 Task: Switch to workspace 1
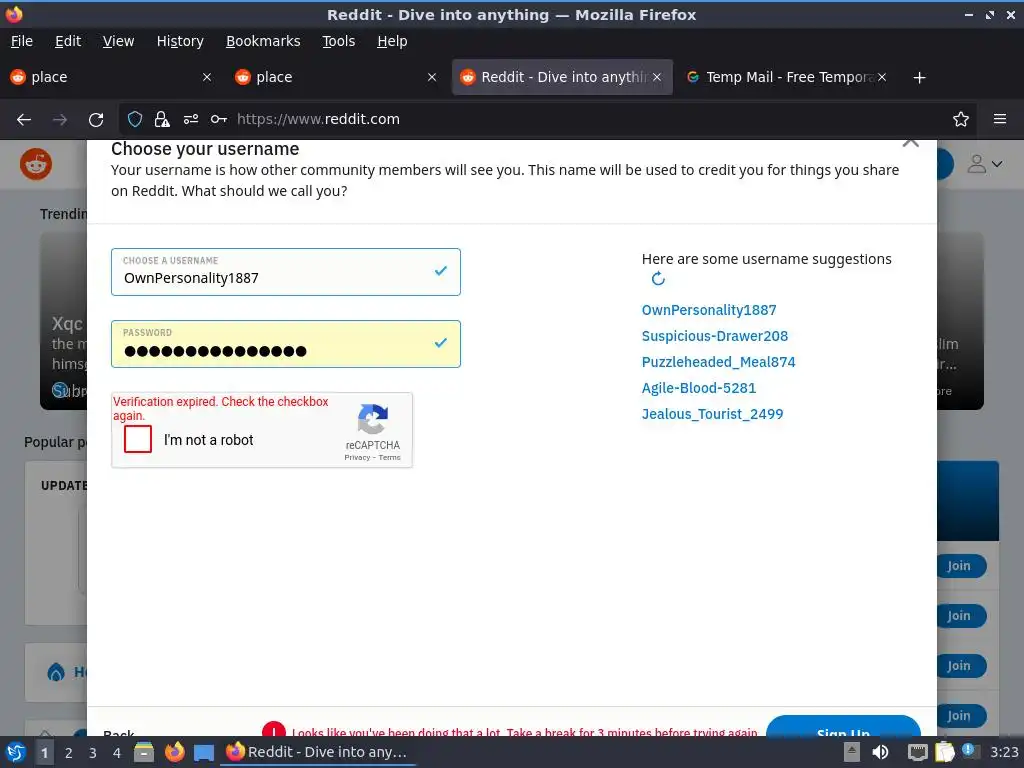point(44,753)
